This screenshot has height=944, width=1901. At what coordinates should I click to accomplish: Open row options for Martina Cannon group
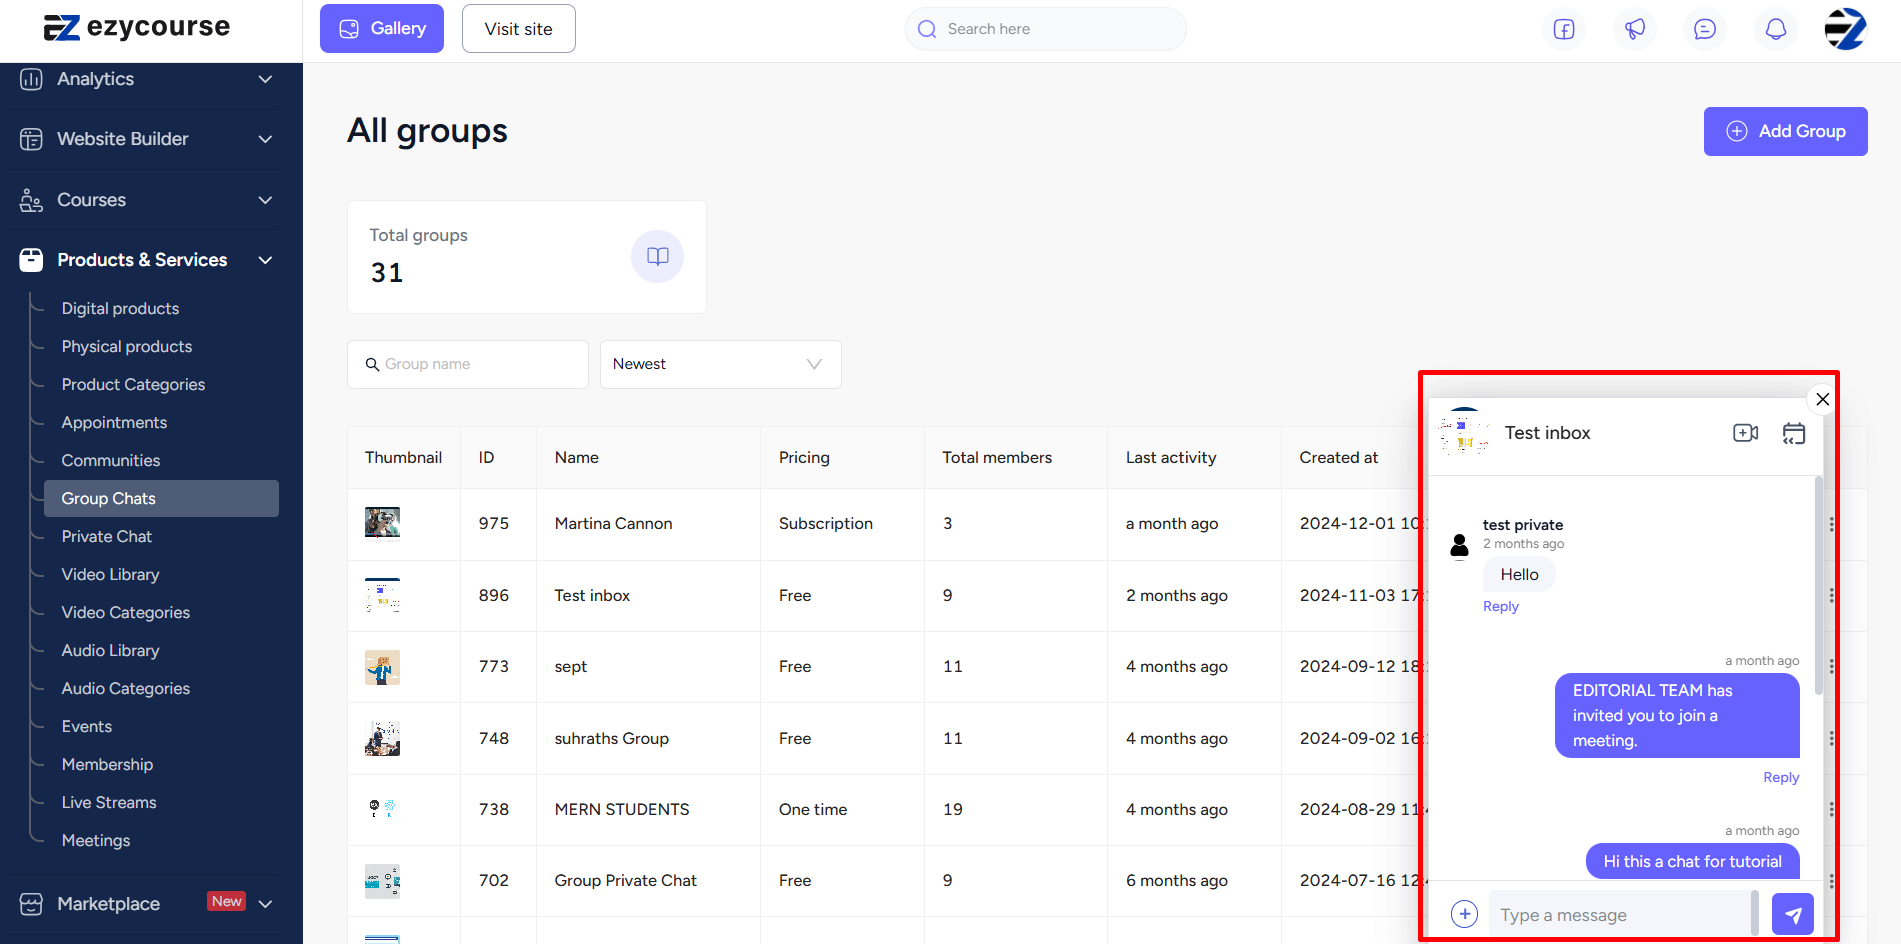[1831, 524]
